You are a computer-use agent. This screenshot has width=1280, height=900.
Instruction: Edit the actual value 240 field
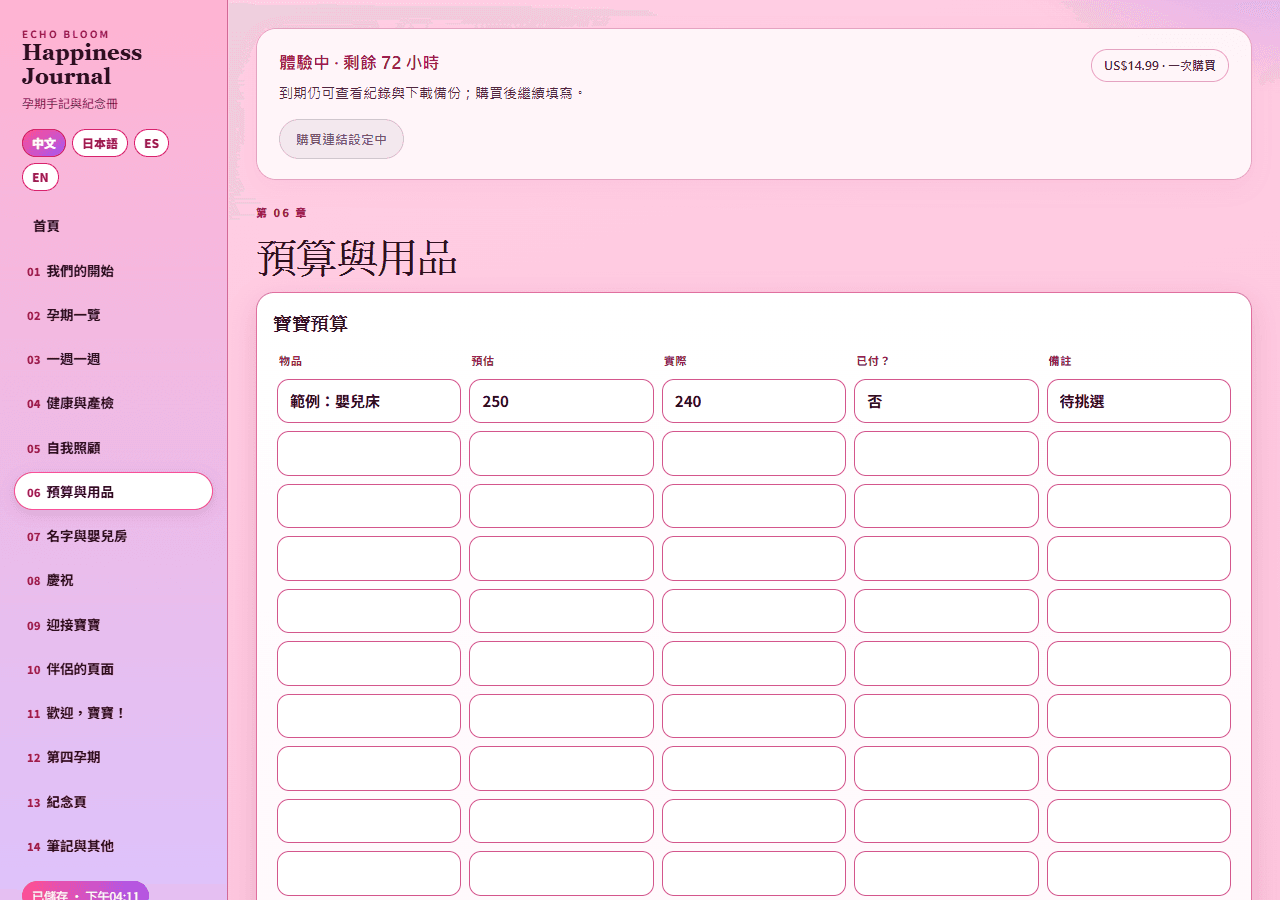point(754,401)
